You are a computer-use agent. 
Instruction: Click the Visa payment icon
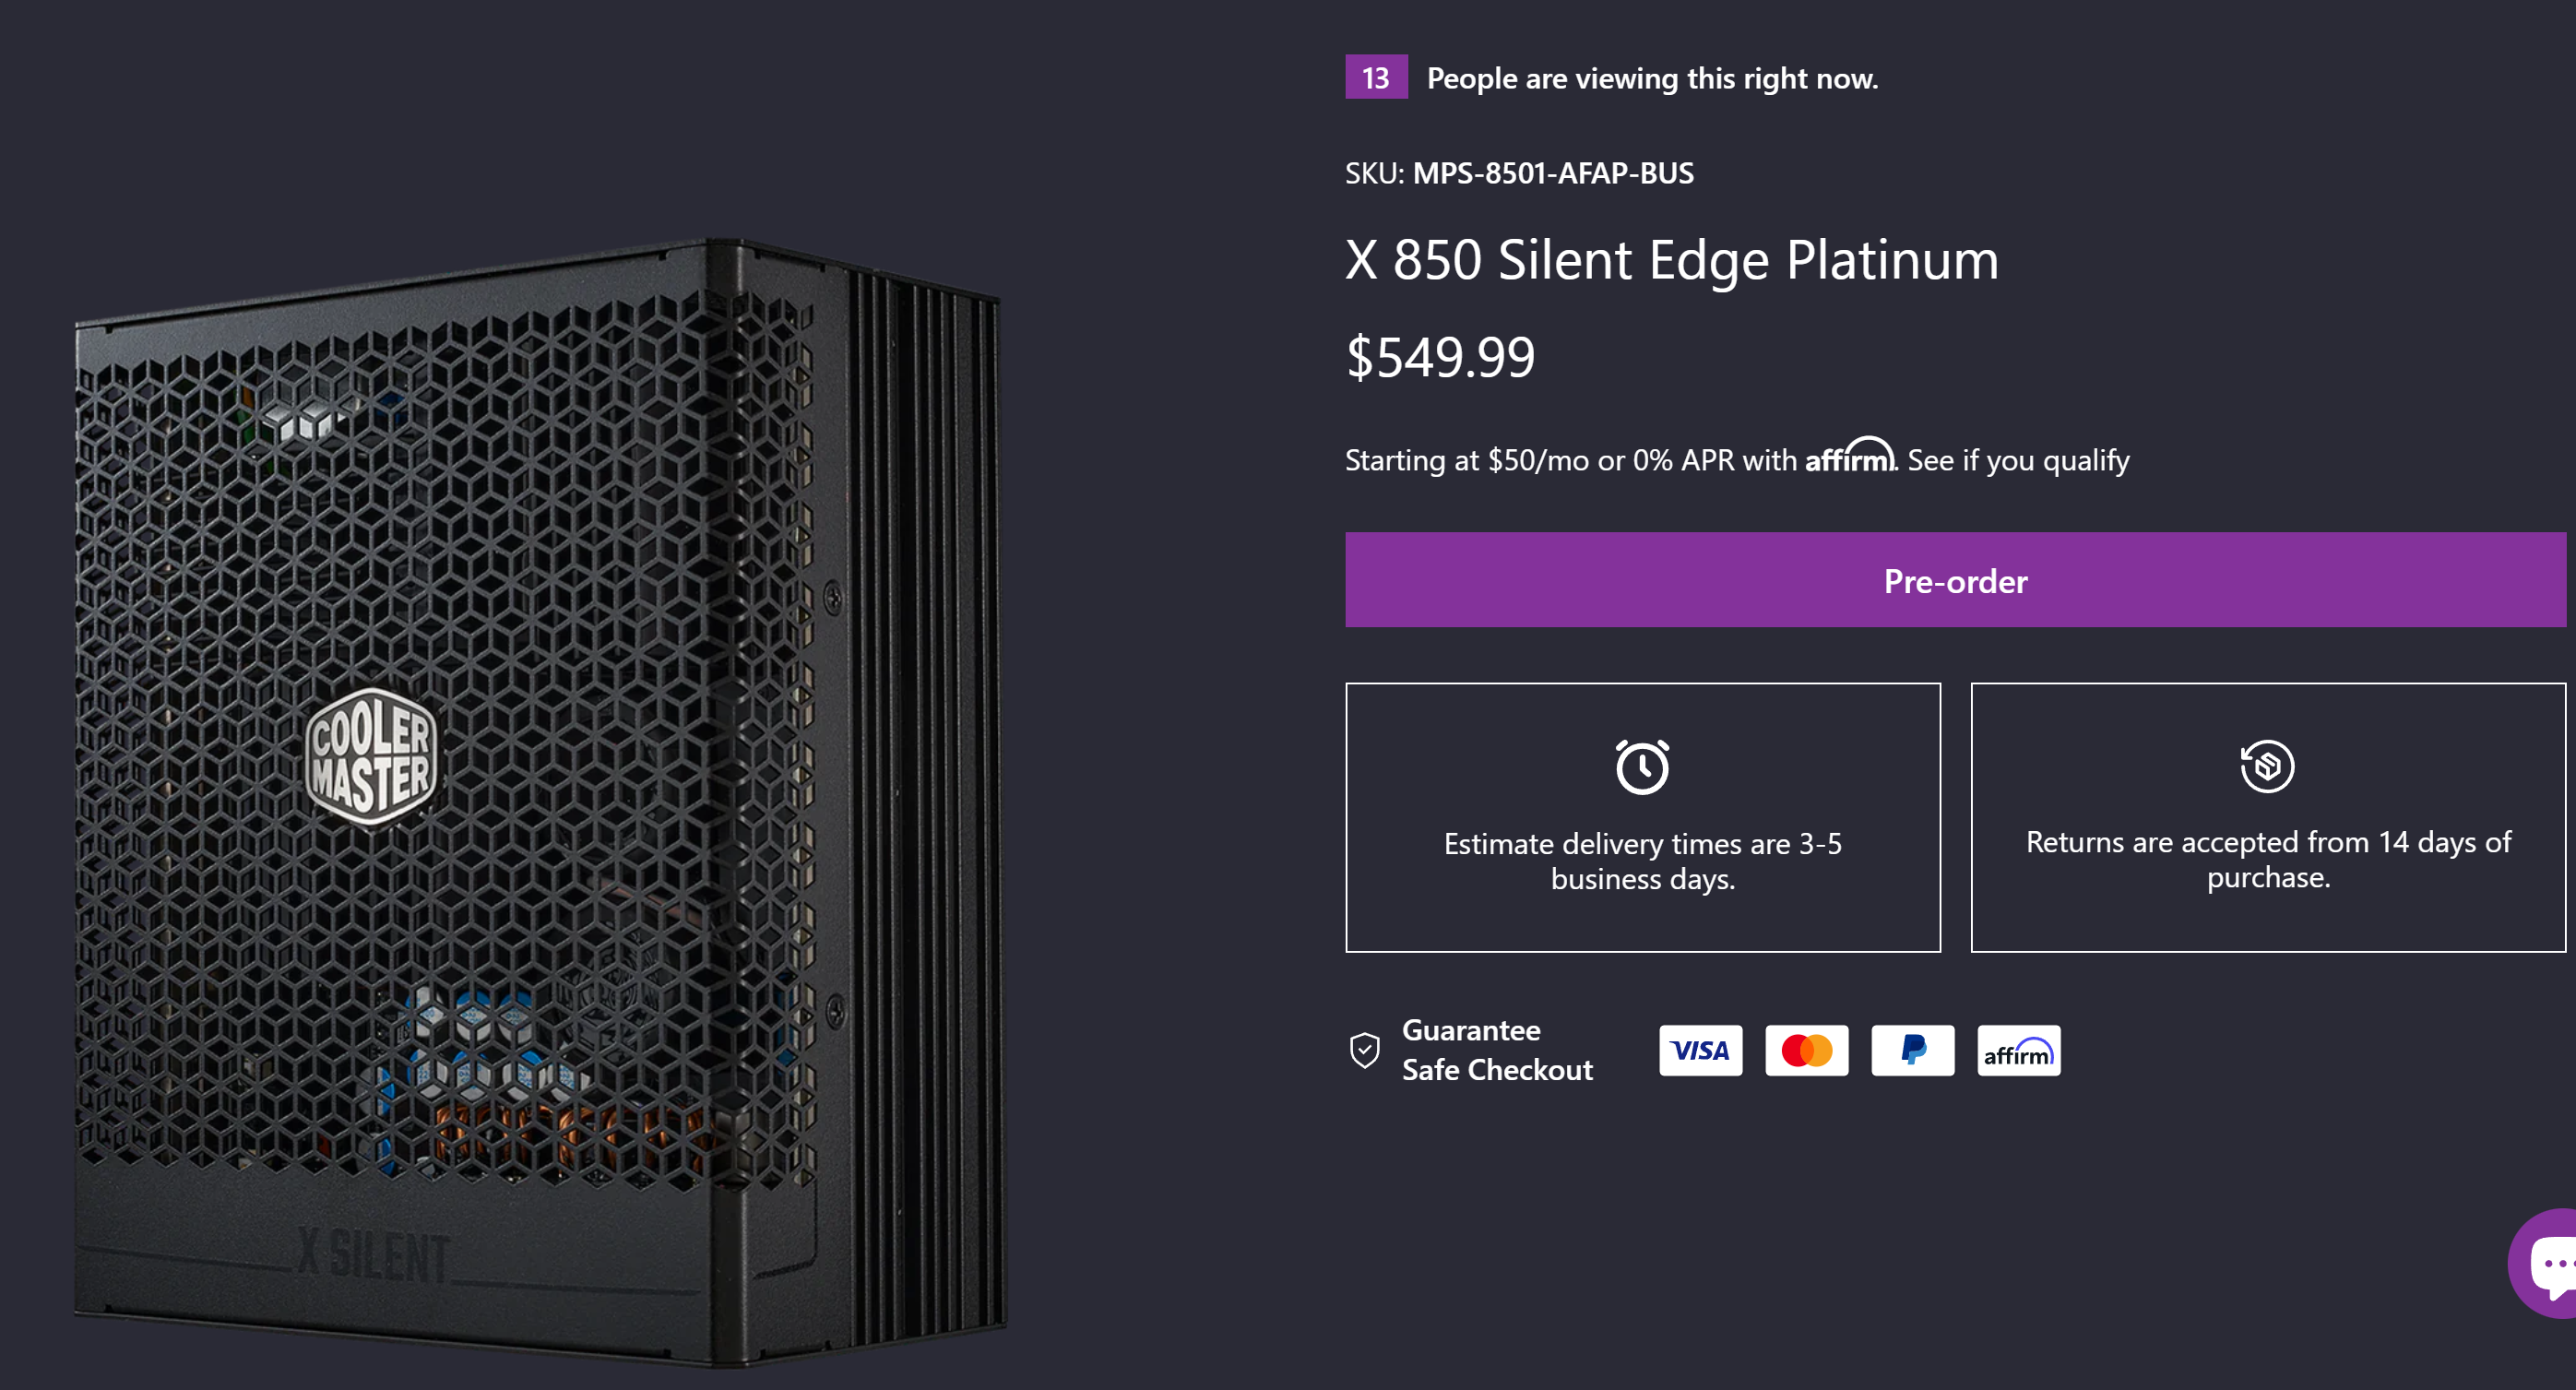pyautogui.click(x=1700, y=1050)
